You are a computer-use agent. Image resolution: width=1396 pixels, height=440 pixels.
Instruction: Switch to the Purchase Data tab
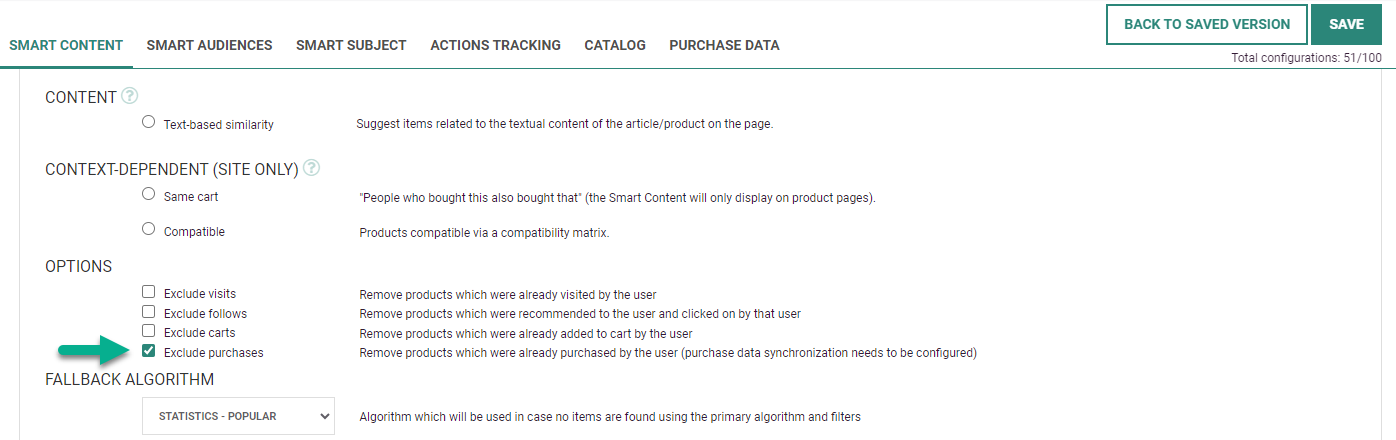pos(724,45)
